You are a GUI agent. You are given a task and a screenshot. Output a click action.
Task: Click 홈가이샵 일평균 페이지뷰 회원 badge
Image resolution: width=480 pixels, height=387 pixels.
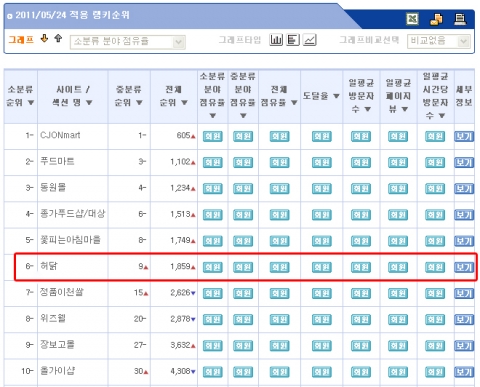398,372
